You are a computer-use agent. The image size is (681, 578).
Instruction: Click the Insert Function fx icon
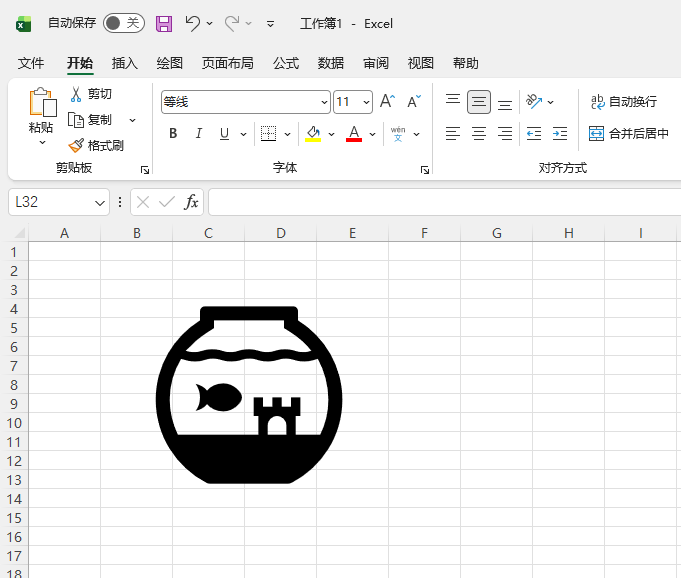192,202
